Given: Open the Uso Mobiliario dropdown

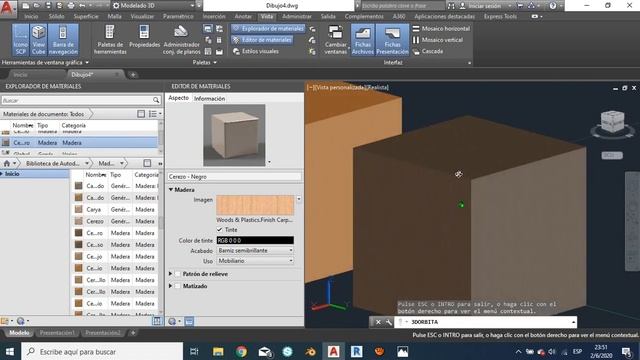Looking at the screenshot, I should 255,261.
